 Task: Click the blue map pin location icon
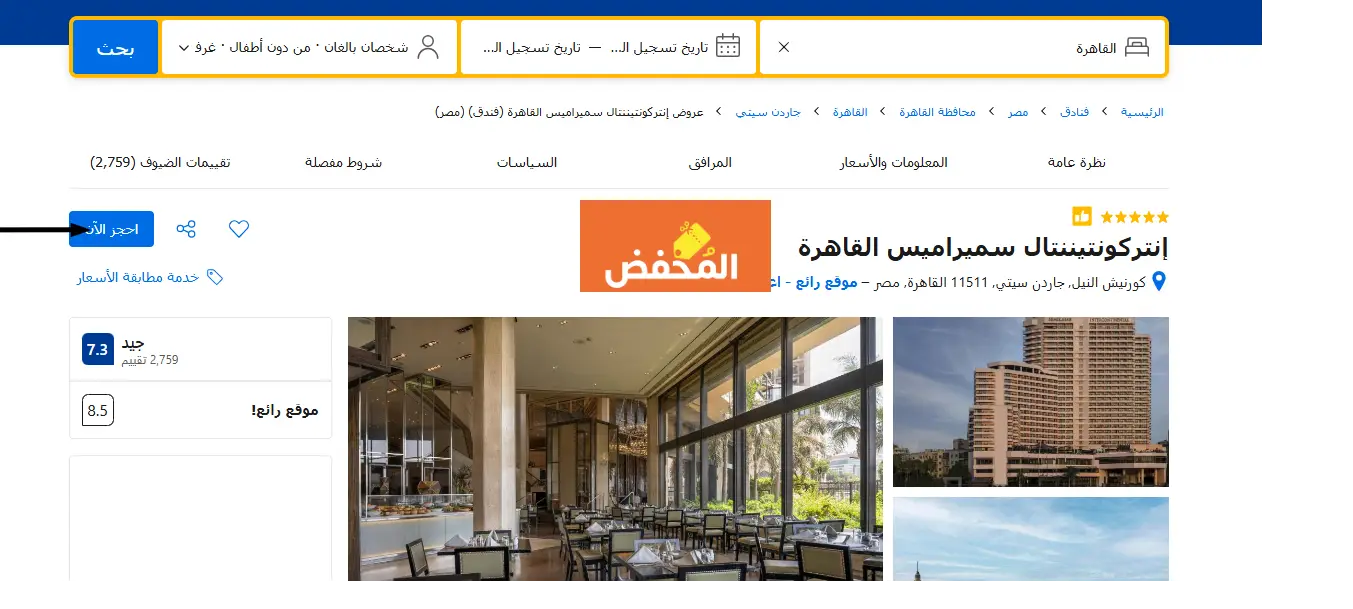tap(1160, 282)
